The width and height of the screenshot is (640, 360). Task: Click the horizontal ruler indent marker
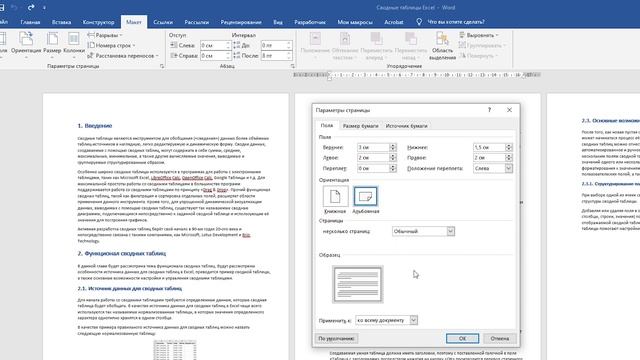329,76
